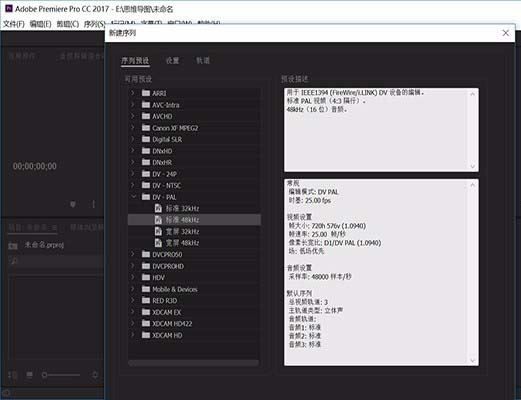Click the DVCPRO50 folder icon
The width and height of the screenshot is (521, 400).
146,254
